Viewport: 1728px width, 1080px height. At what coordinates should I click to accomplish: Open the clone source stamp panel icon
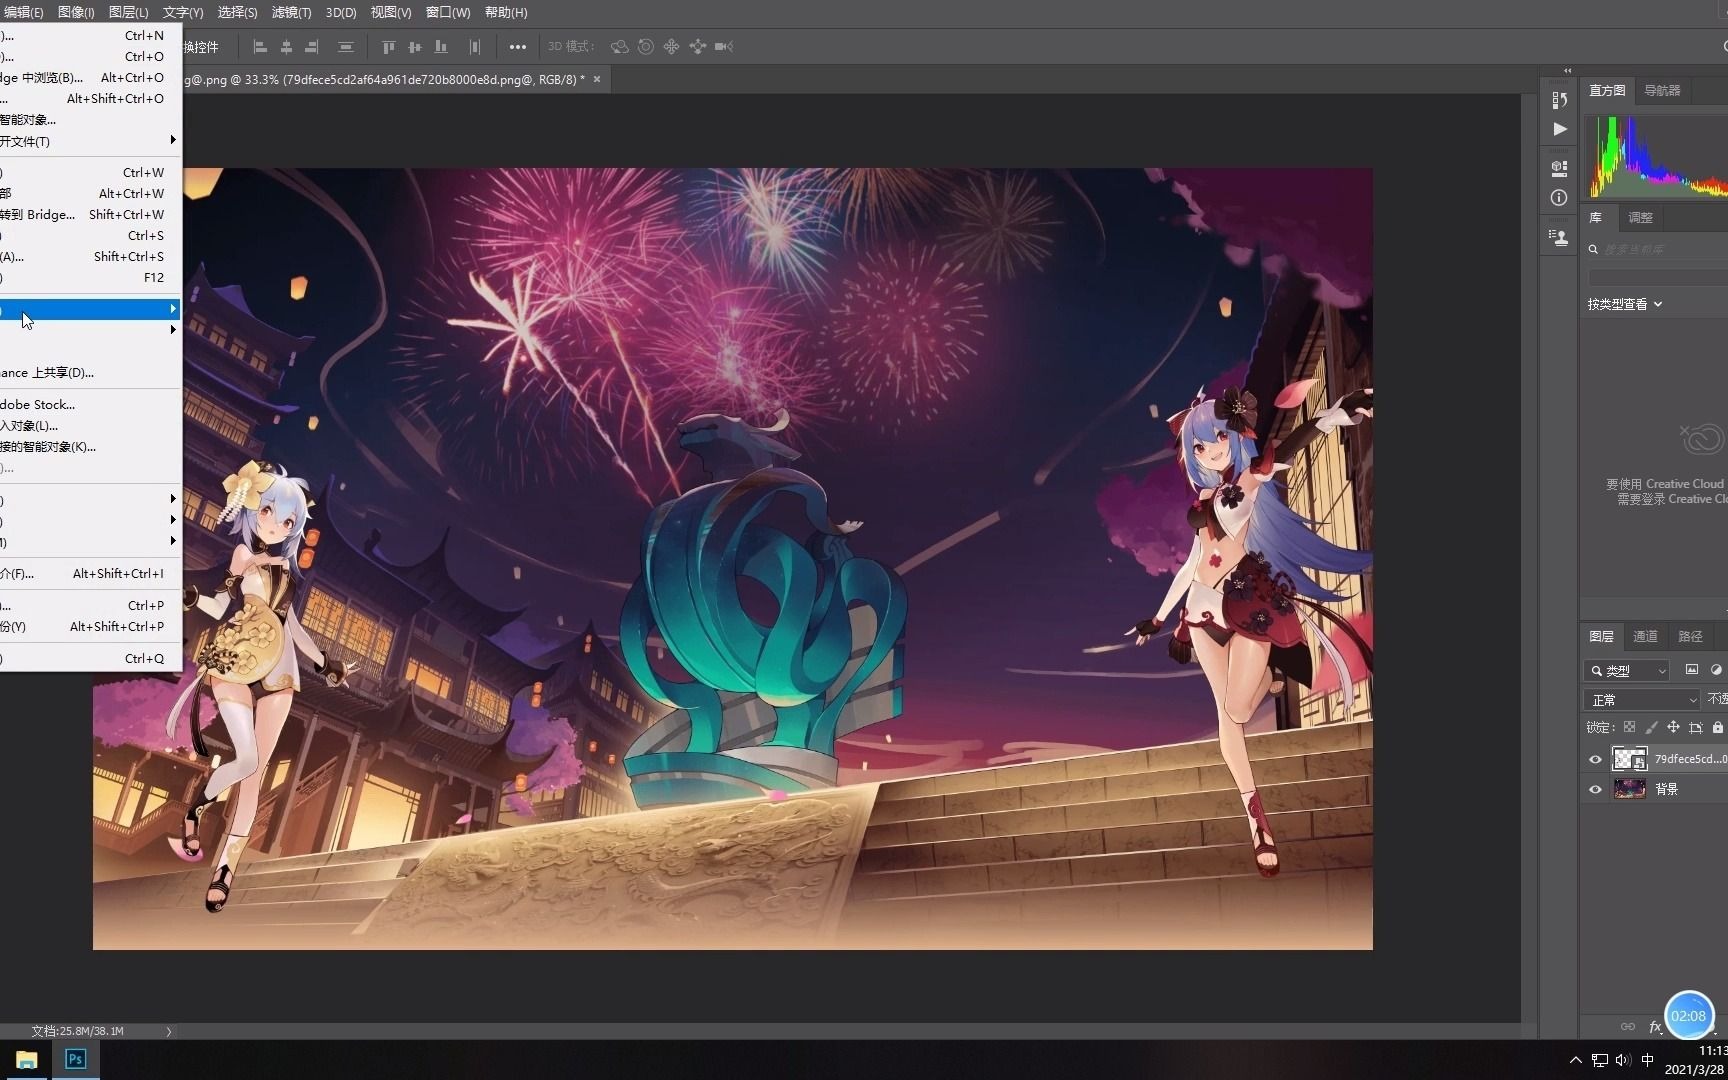coord(1559,238)
